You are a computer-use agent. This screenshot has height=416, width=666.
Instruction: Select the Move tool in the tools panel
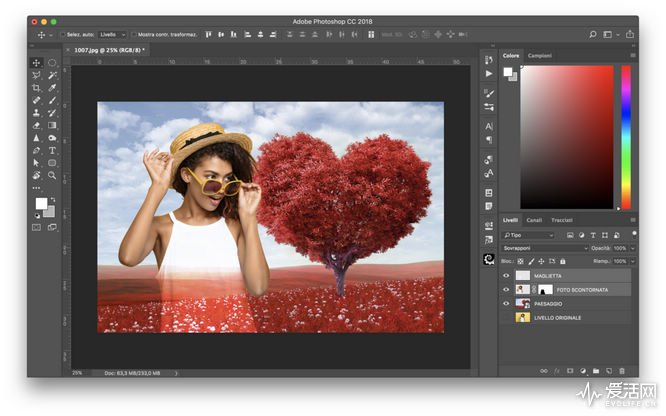[x=37, y=63]
